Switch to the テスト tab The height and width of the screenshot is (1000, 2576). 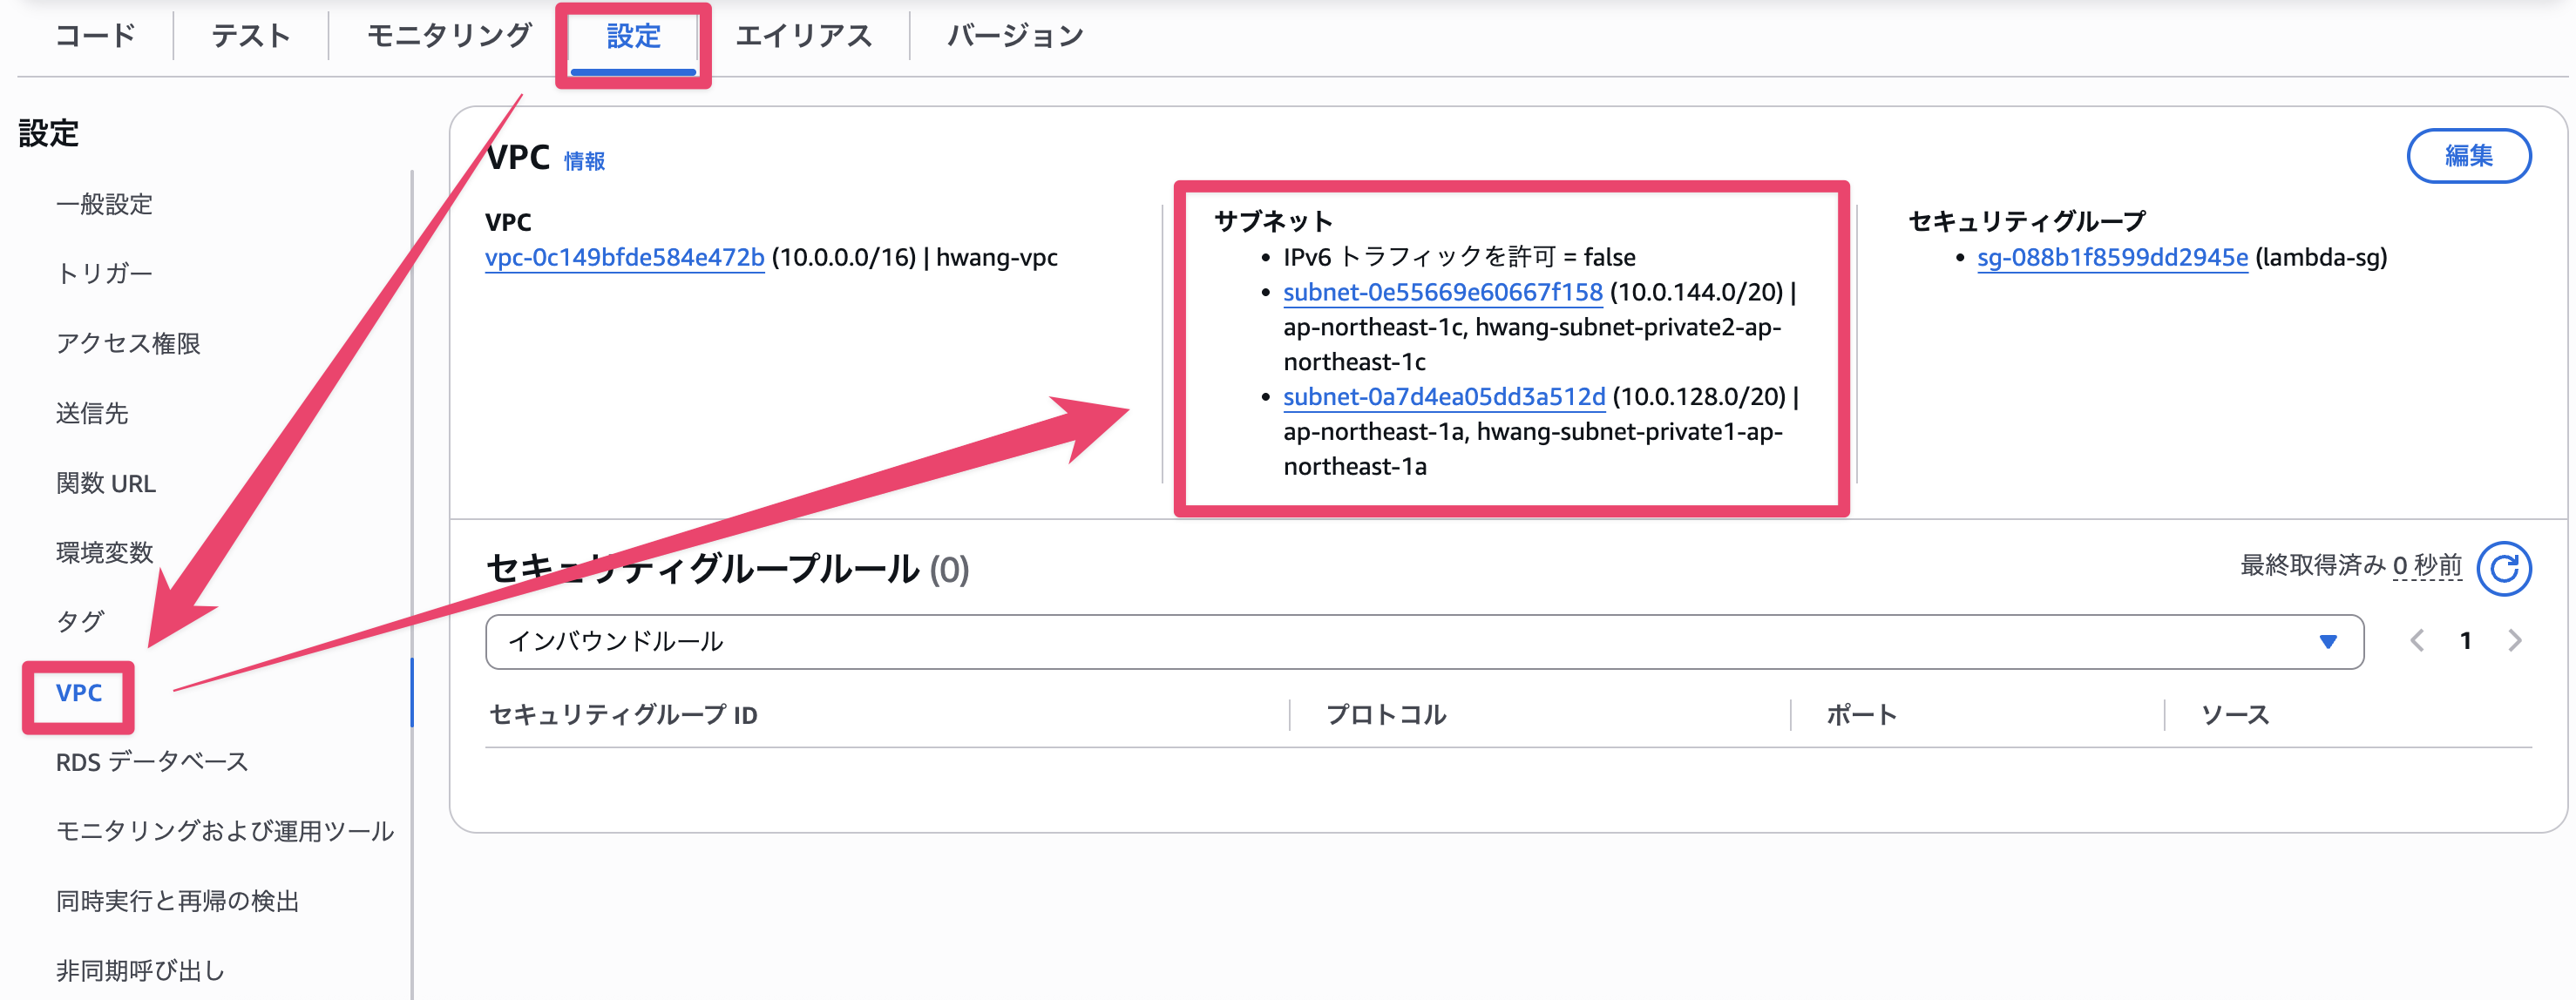(250, 36)
